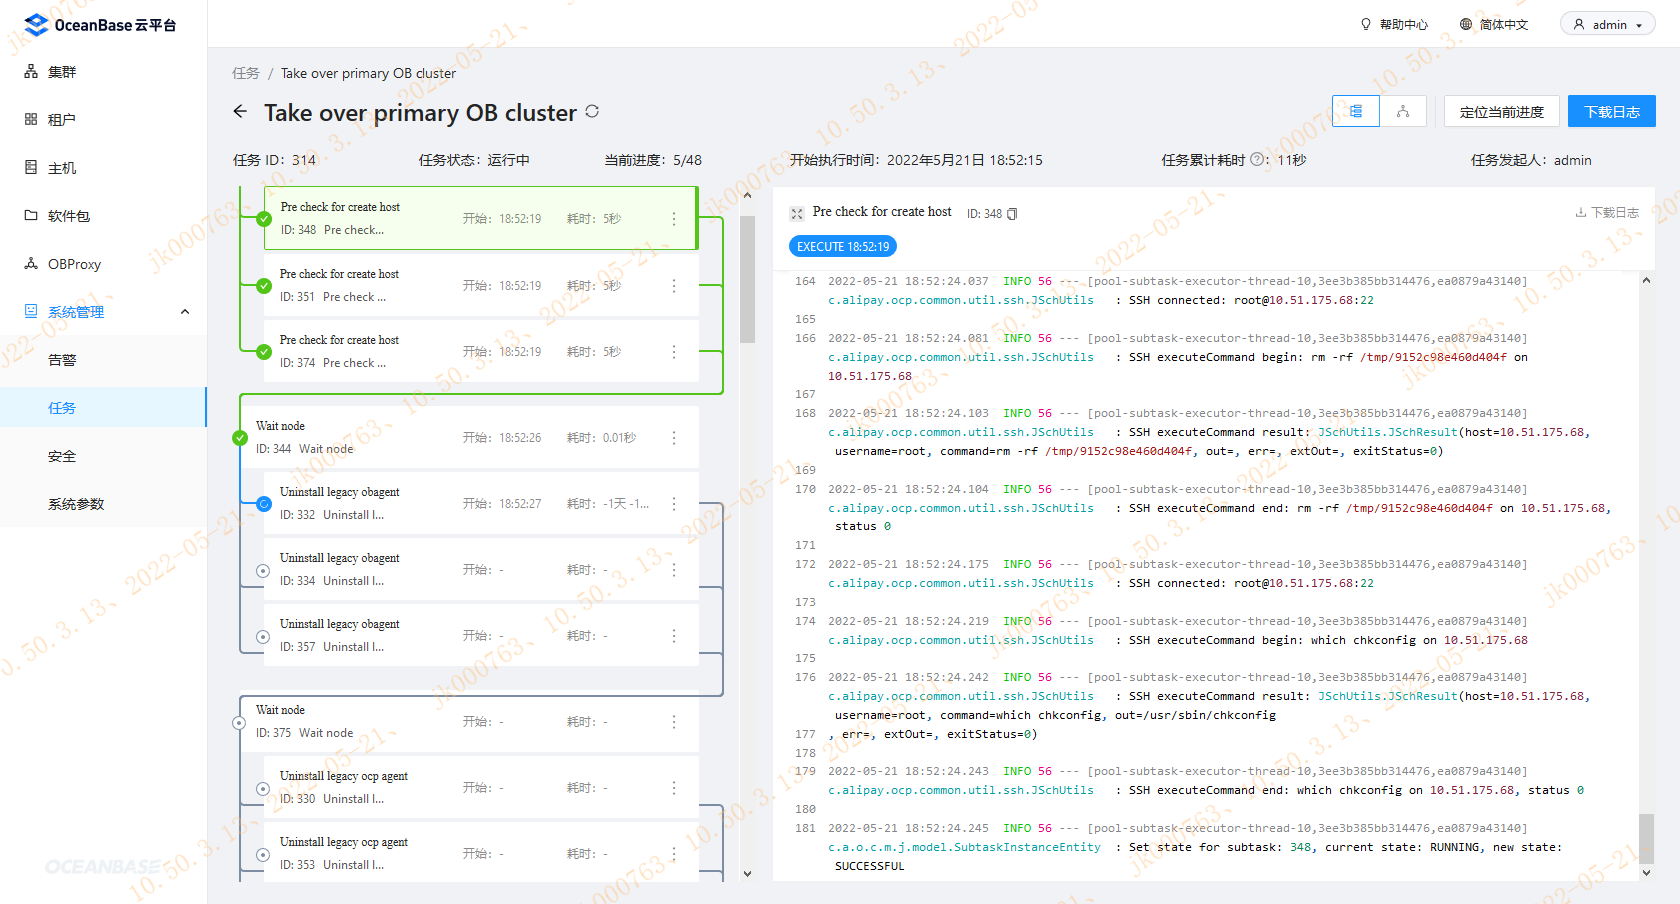Click the EXECUTE 18:52:19 tag
The image size is (1680, 904).
click(x=843, y=246)
